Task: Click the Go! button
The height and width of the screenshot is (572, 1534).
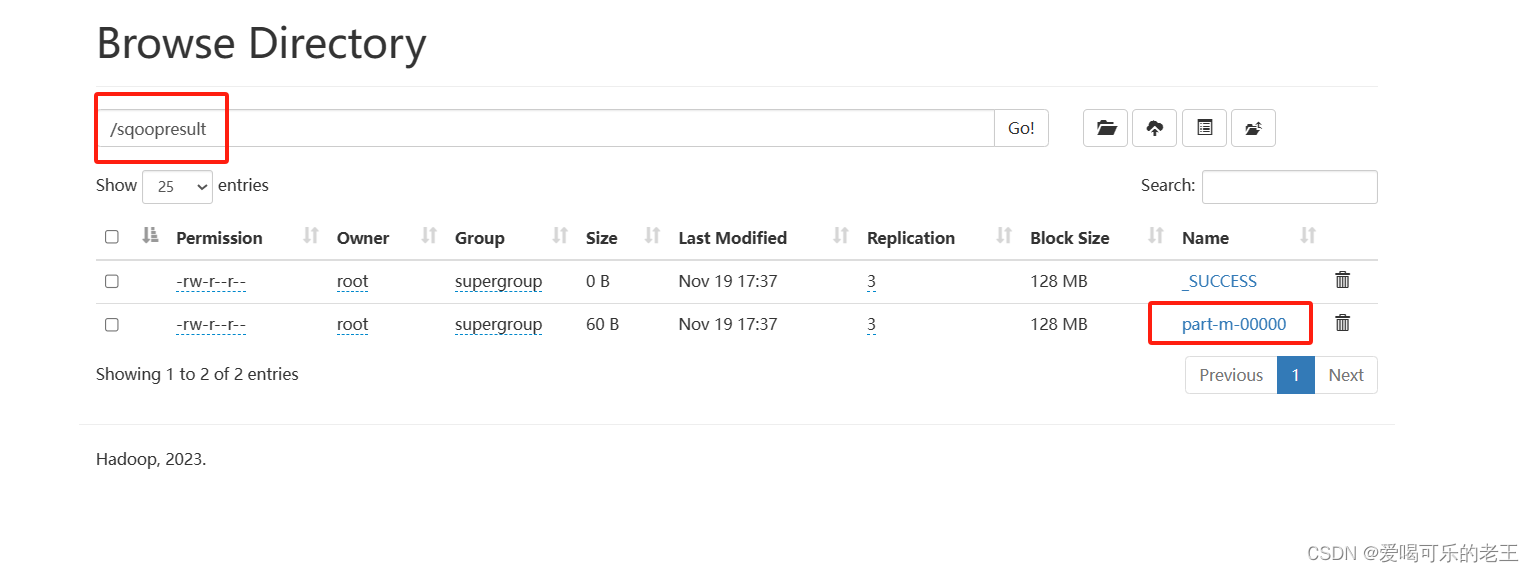Action: (1021, 128)
